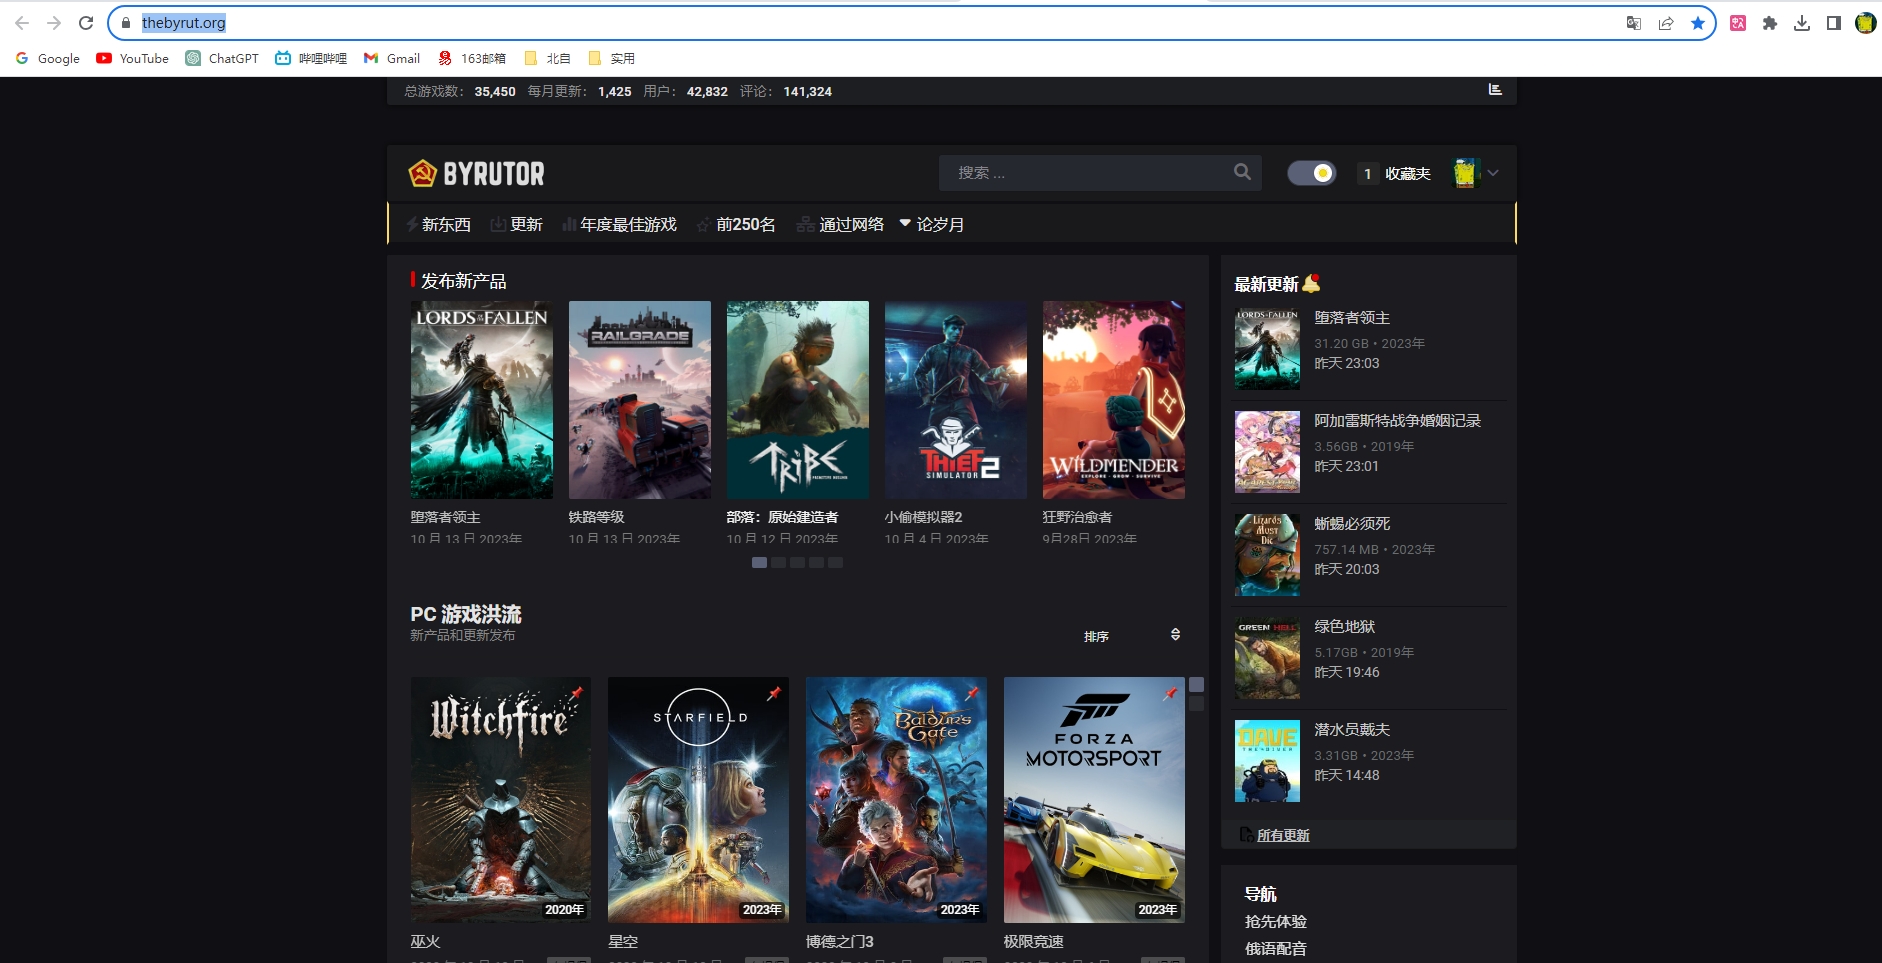Select the first carousel page dot
Image resolution: width=1882 pixels, height=963 pixels.
coord(759,563)
